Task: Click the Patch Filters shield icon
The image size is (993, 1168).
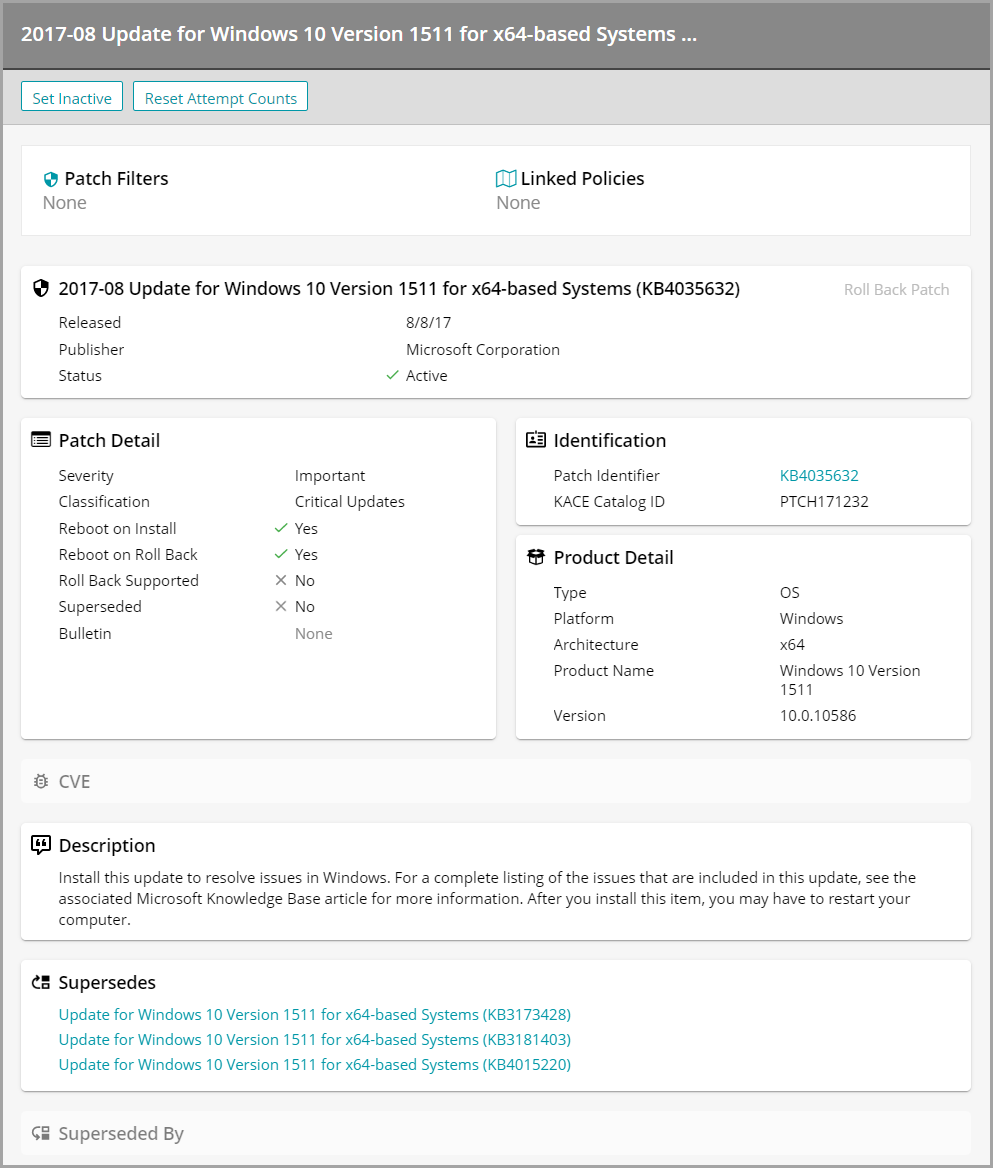Action: click(51, 180)
